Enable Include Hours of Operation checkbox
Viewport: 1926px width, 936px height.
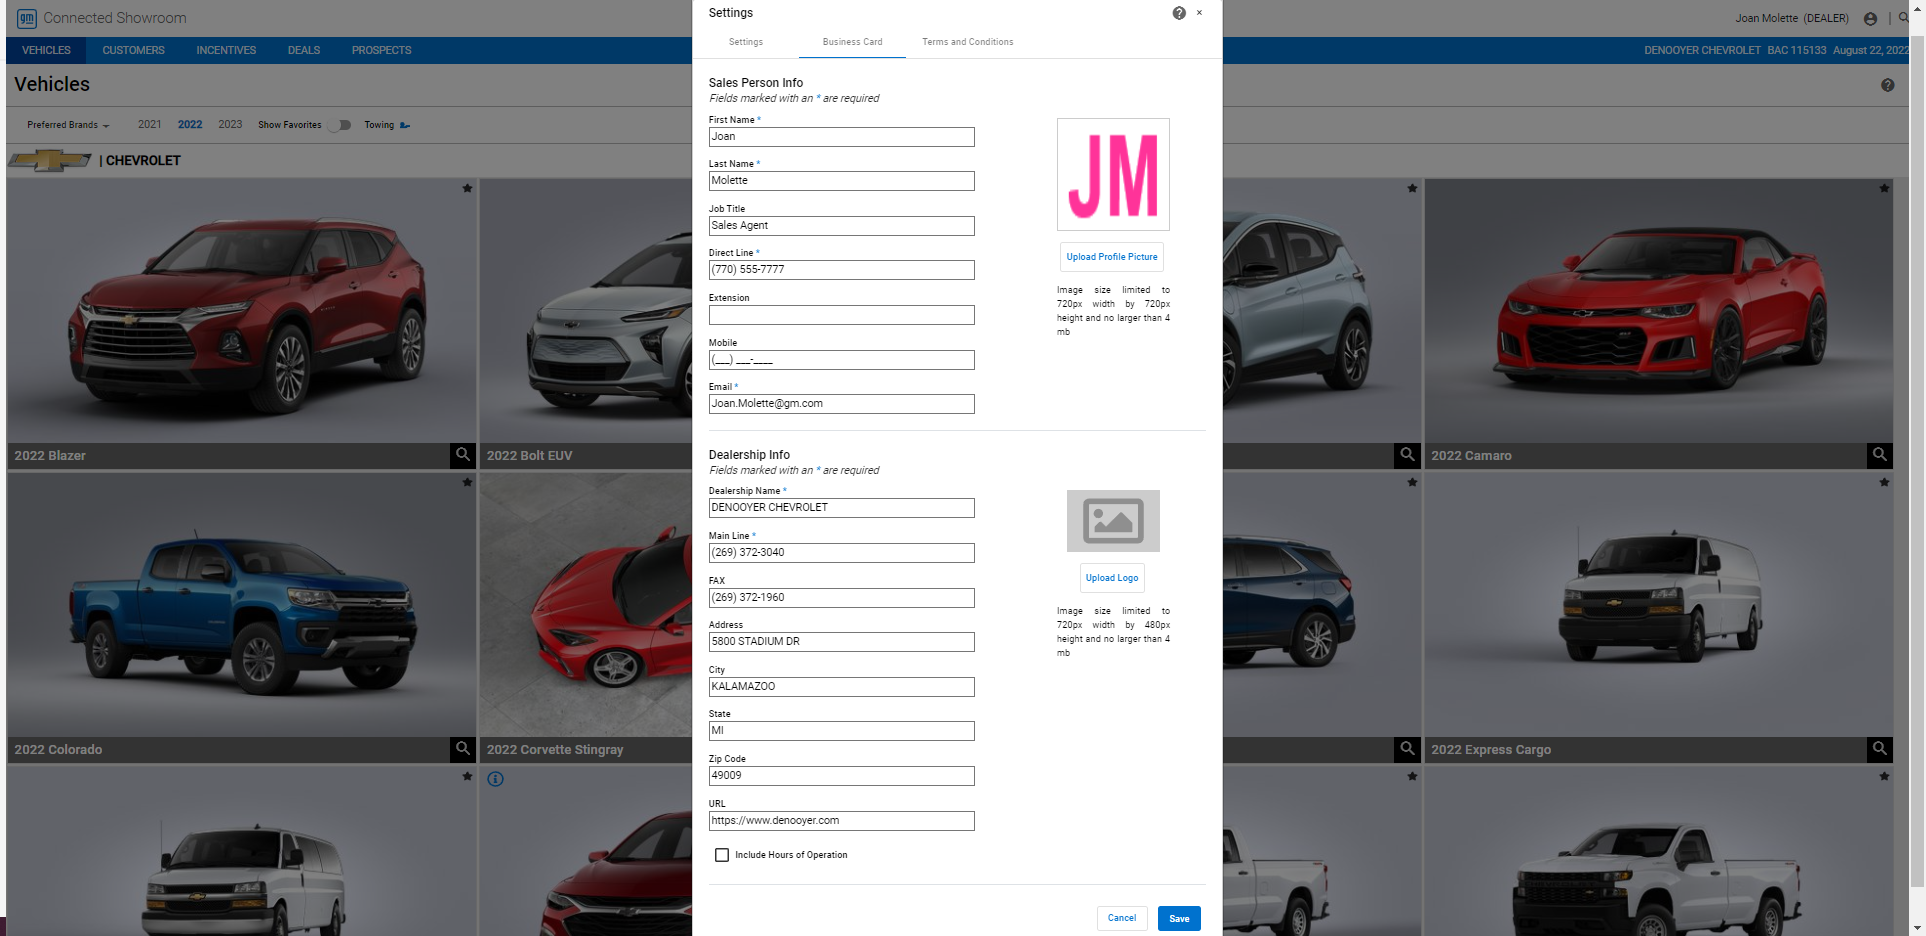pyautogui.click(x=722, y=855)
